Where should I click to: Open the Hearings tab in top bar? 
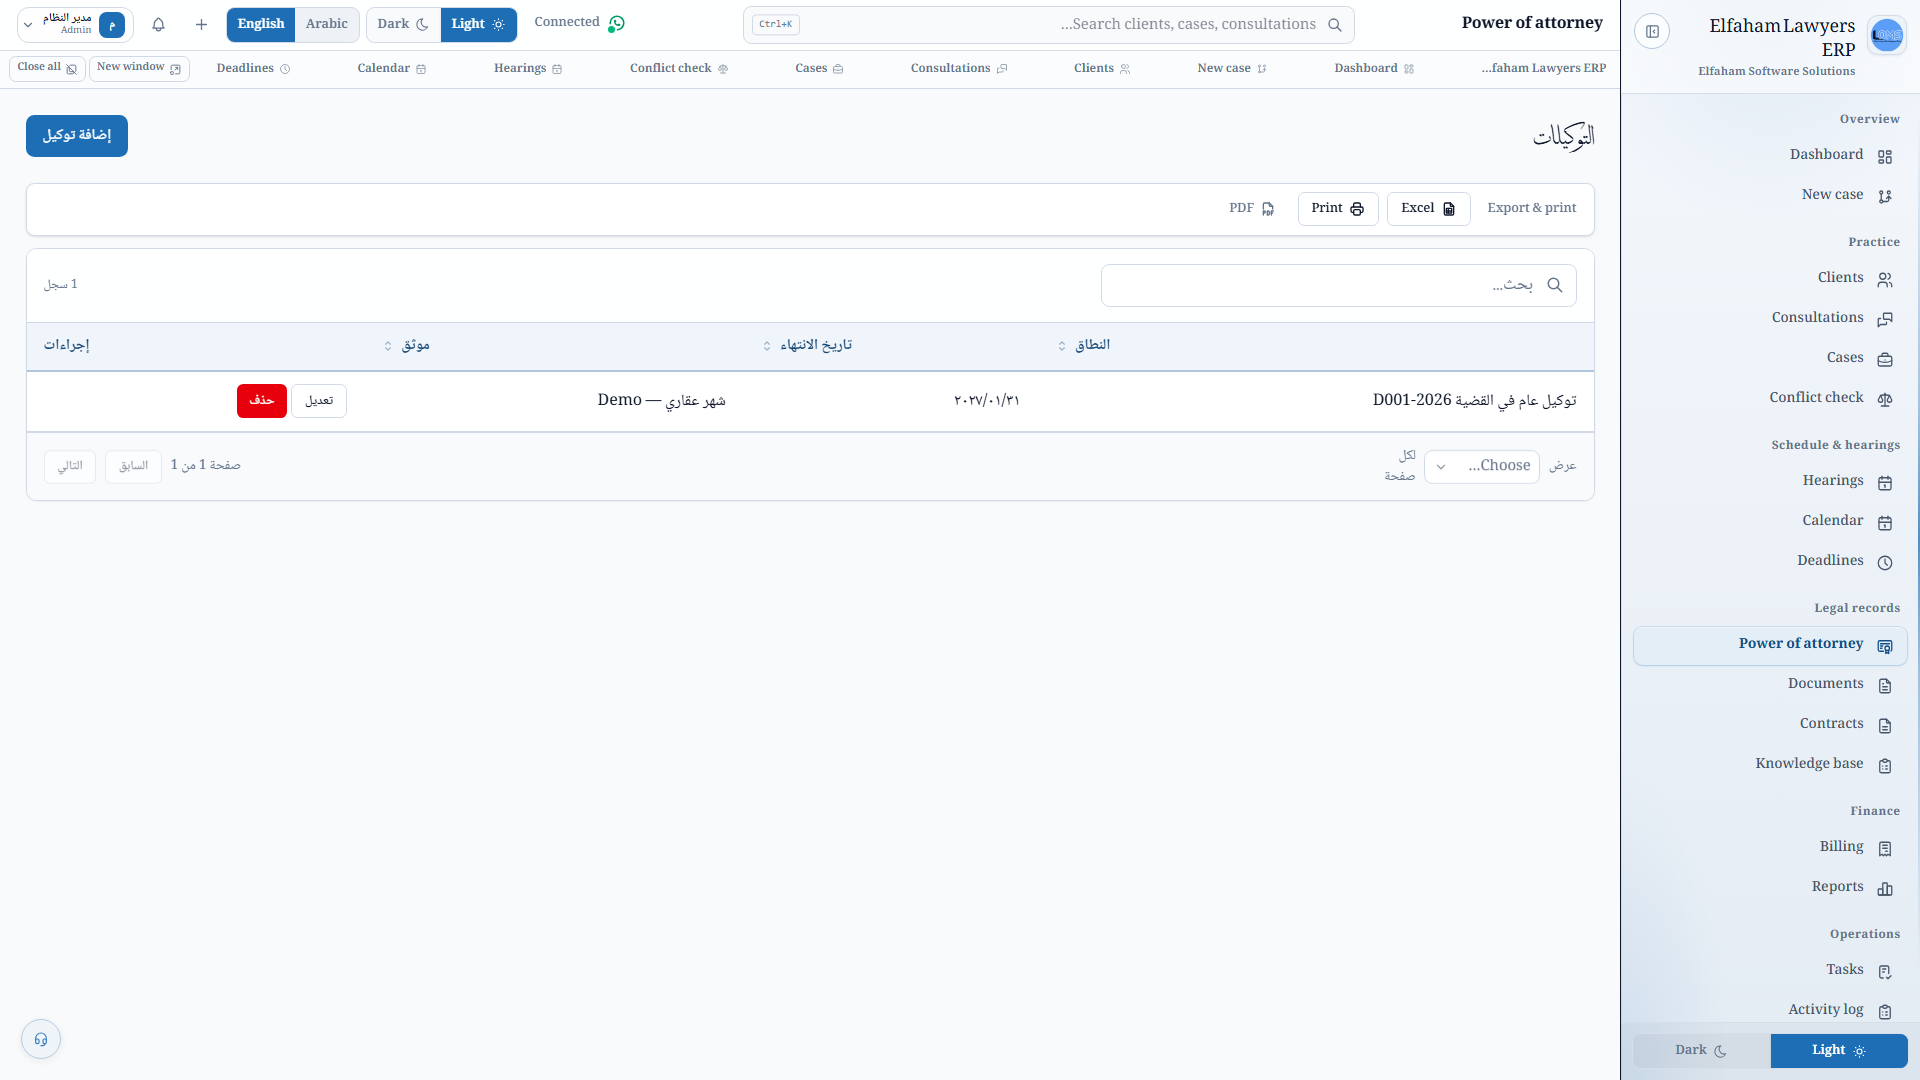click(528, 69)
